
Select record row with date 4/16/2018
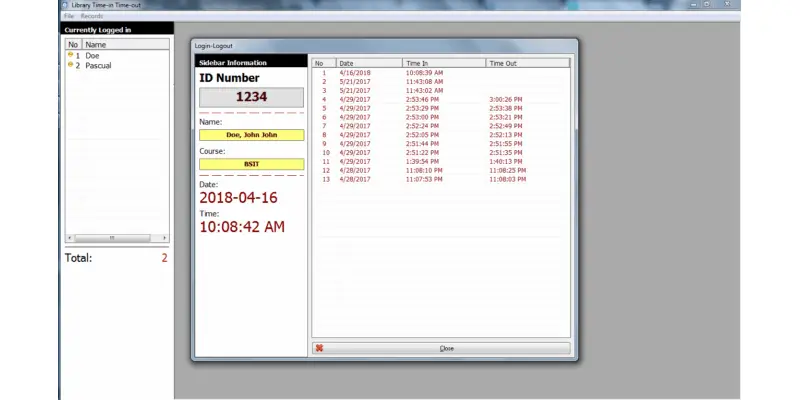tap(441, 73)
